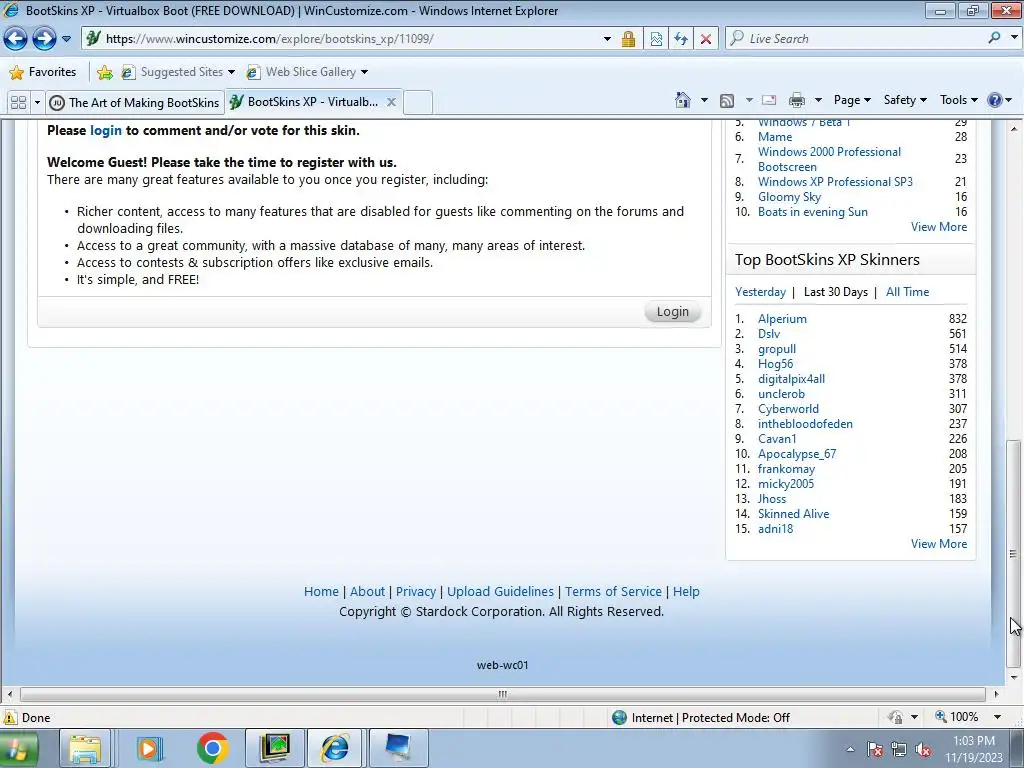Open the footer Upload Guidelines link

[x=500, y=592]
